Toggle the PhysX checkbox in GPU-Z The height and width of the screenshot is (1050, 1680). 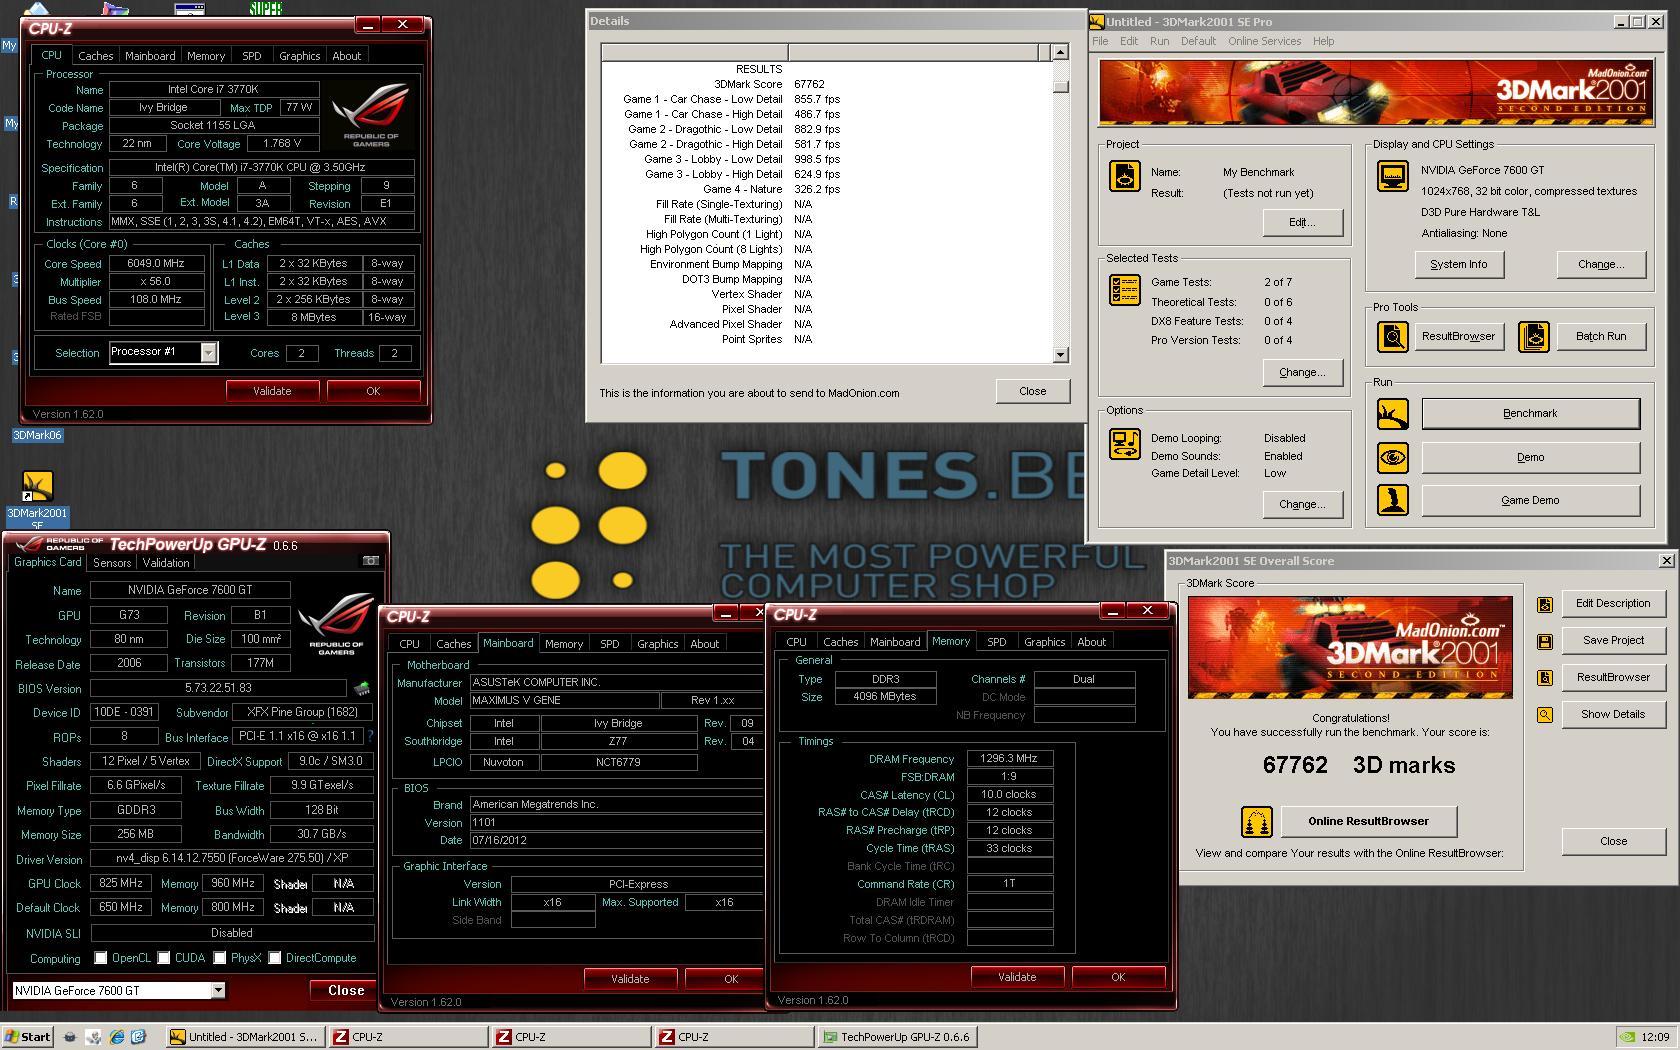219,958
